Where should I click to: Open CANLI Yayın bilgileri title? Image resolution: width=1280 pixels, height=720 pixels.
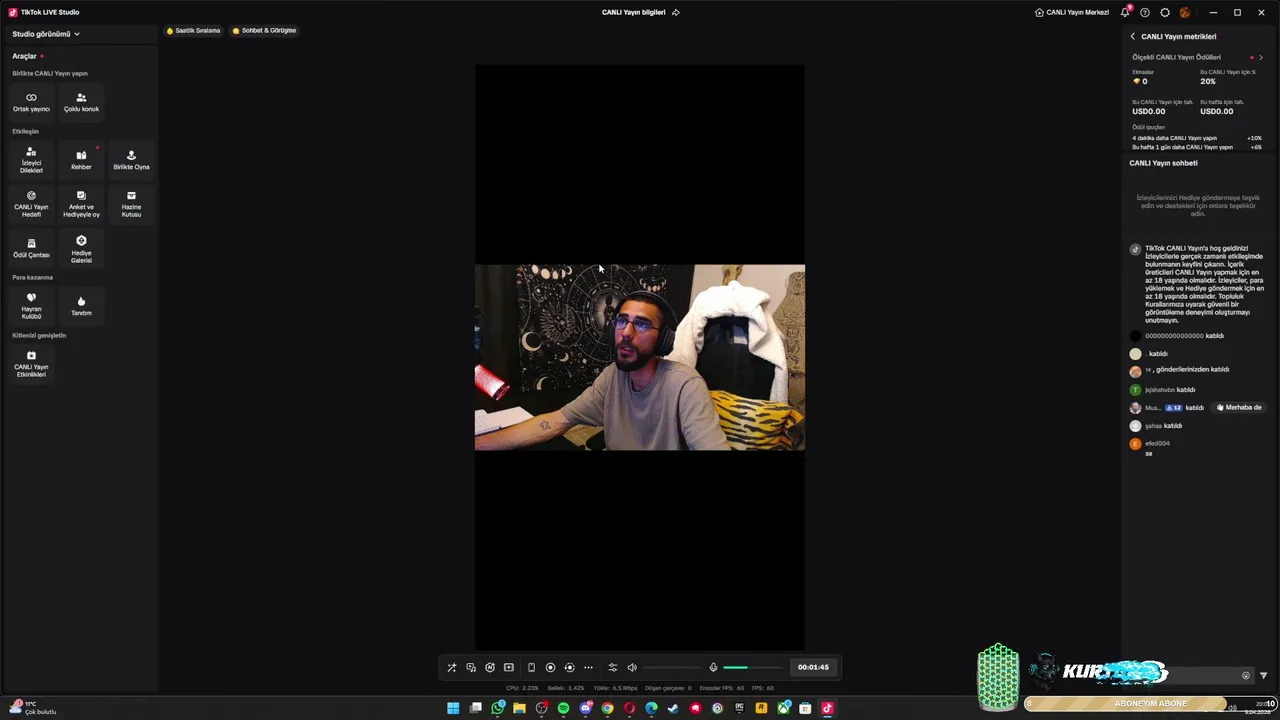tap(633, 12)
